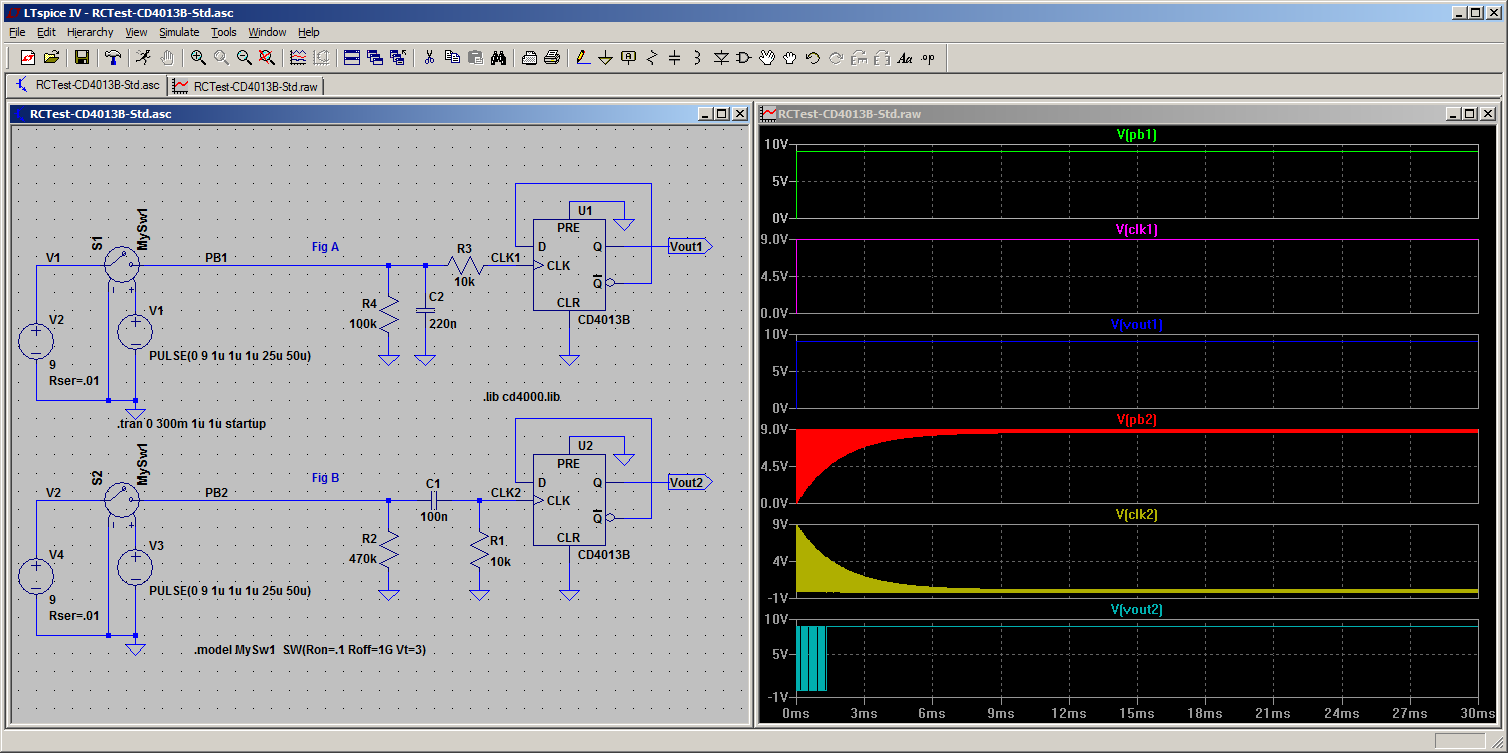Switch to the RCTest-CD4013B-Std.raw tab
Image resolution: width=1508 pixels, height=753 pixels.
click(x=246, y=86)
